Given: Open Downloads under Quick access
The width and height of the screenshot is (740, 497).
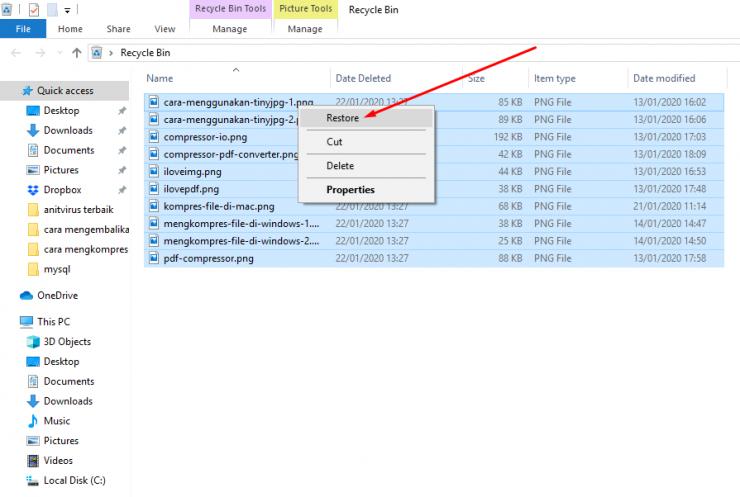Looking at the screenshot, I should [68, 130].
